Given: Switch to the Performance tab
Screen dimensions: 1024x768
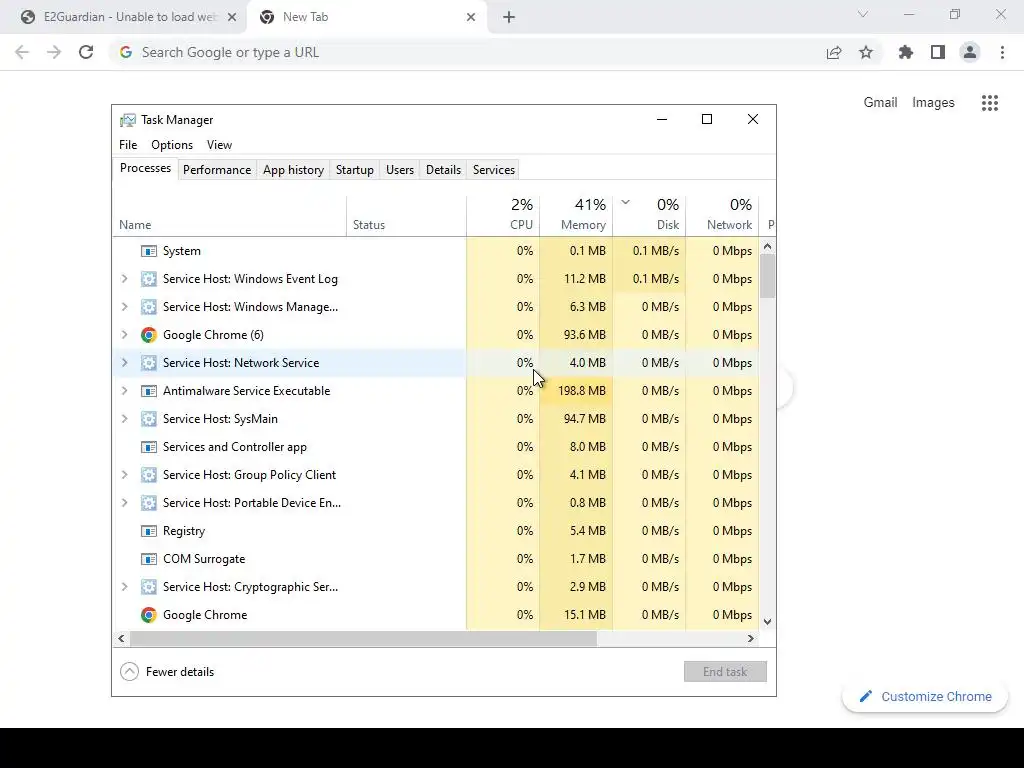Looking at the screenshot, I should (217, 170).
